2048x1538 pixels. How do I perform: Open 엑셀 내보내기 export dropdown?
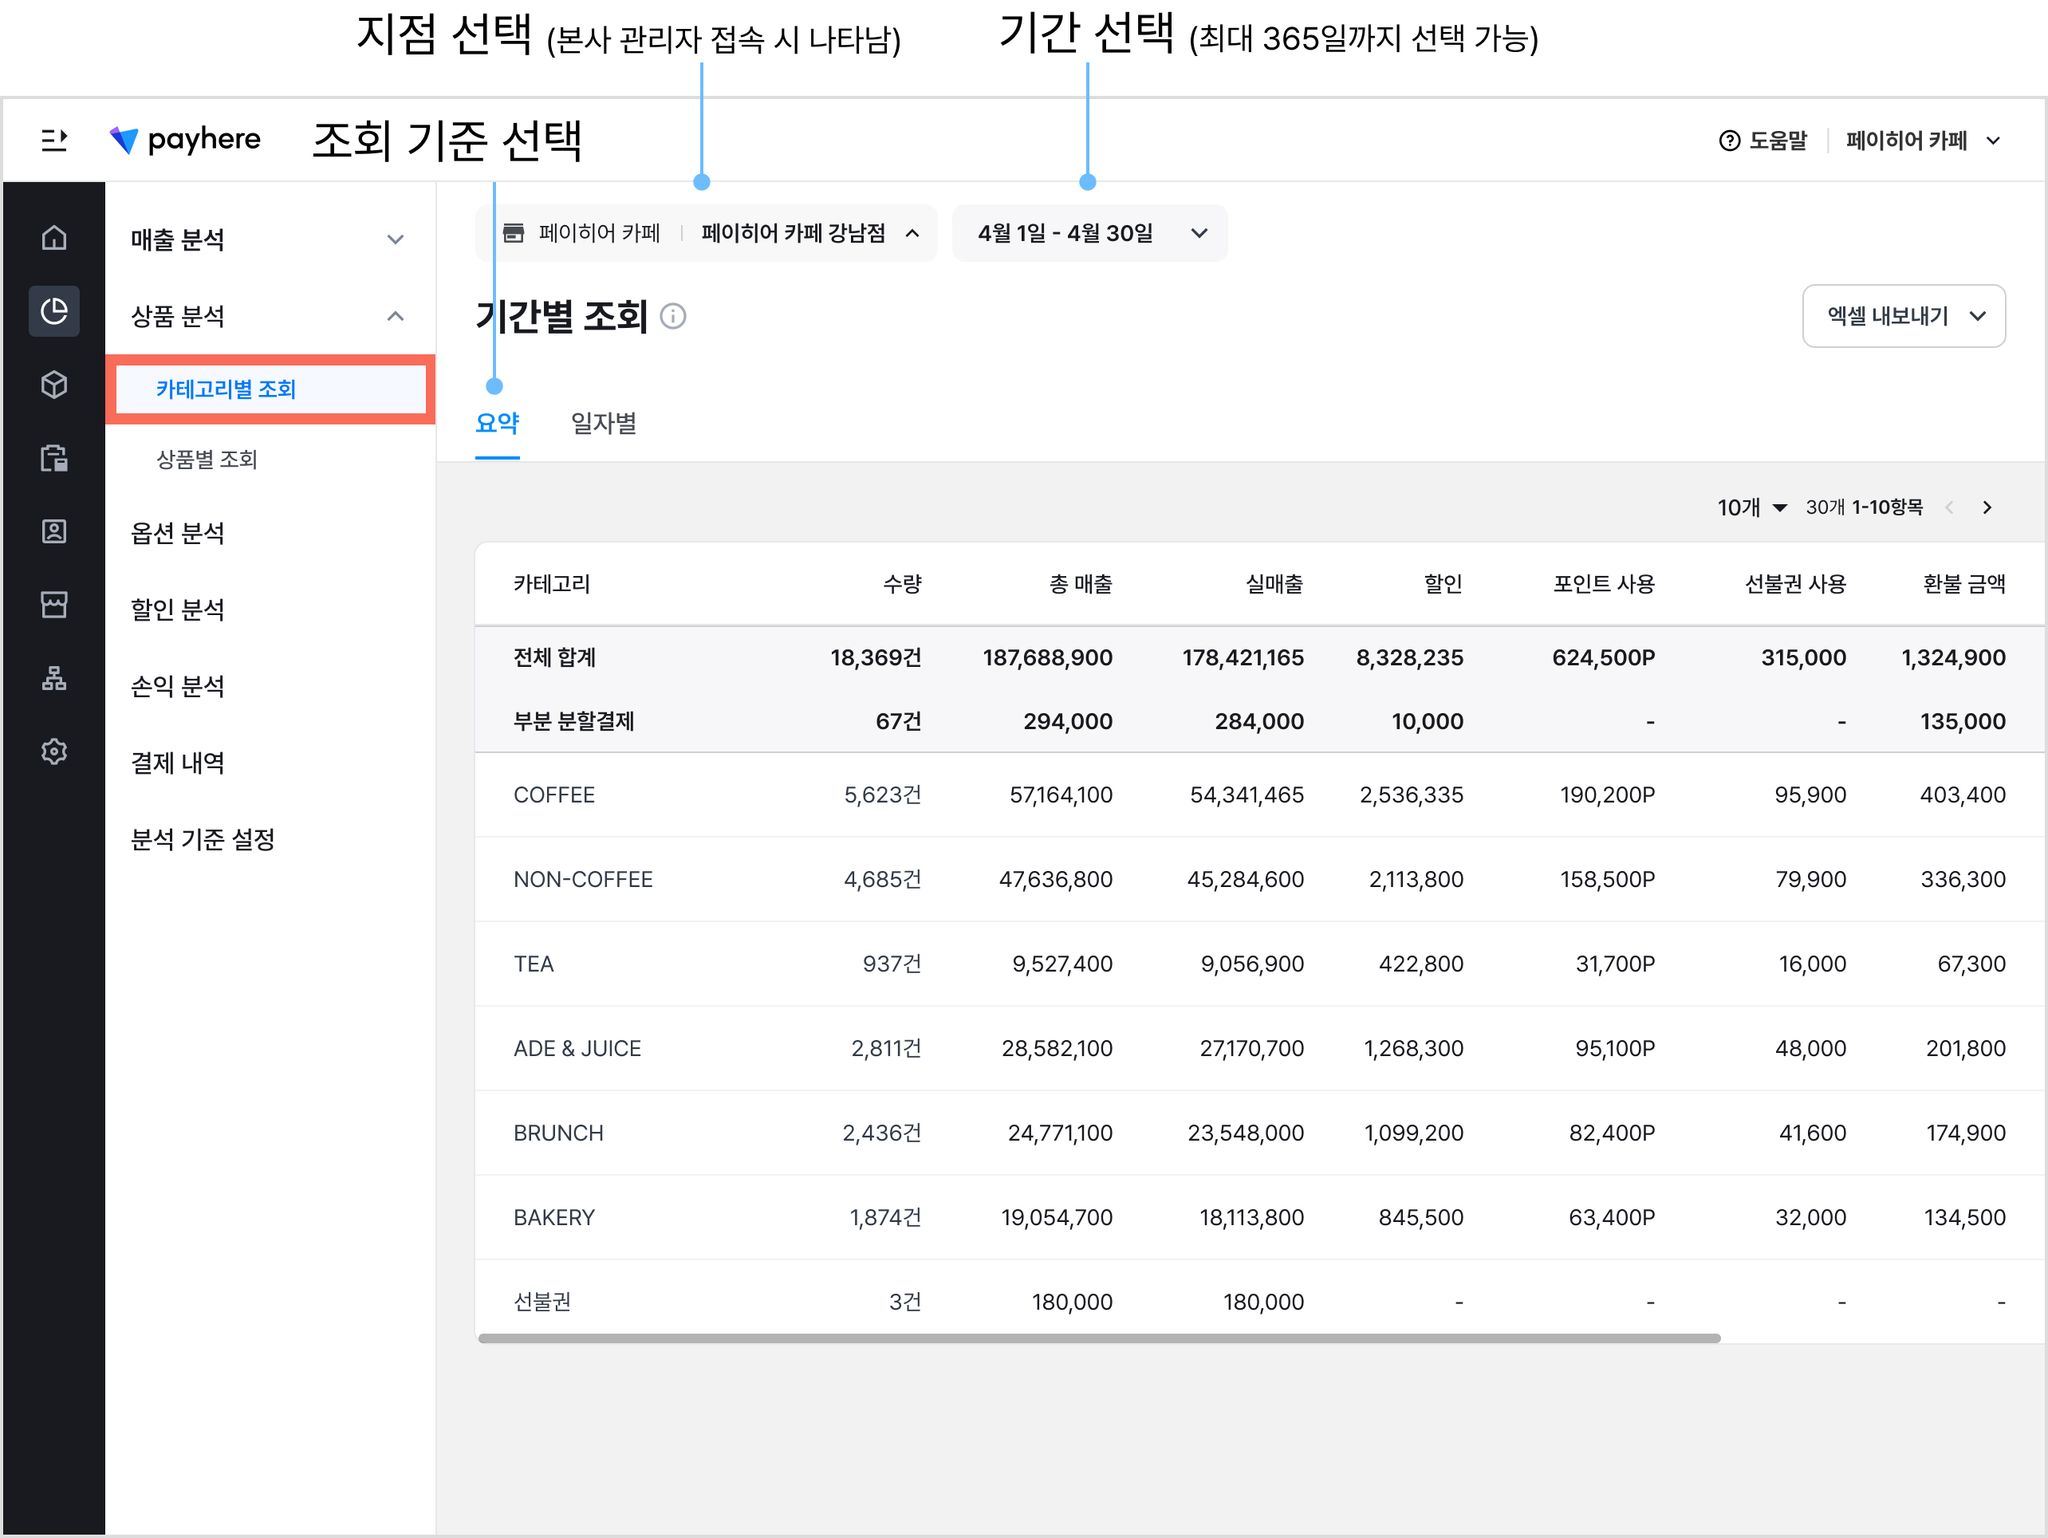click(1904, 316)
